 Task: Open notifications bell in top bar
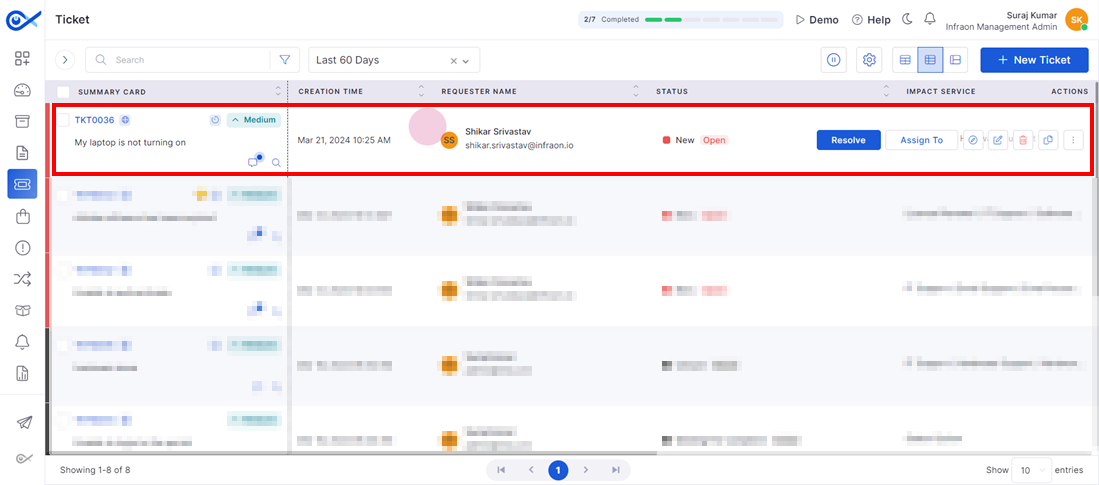point(929,20)
